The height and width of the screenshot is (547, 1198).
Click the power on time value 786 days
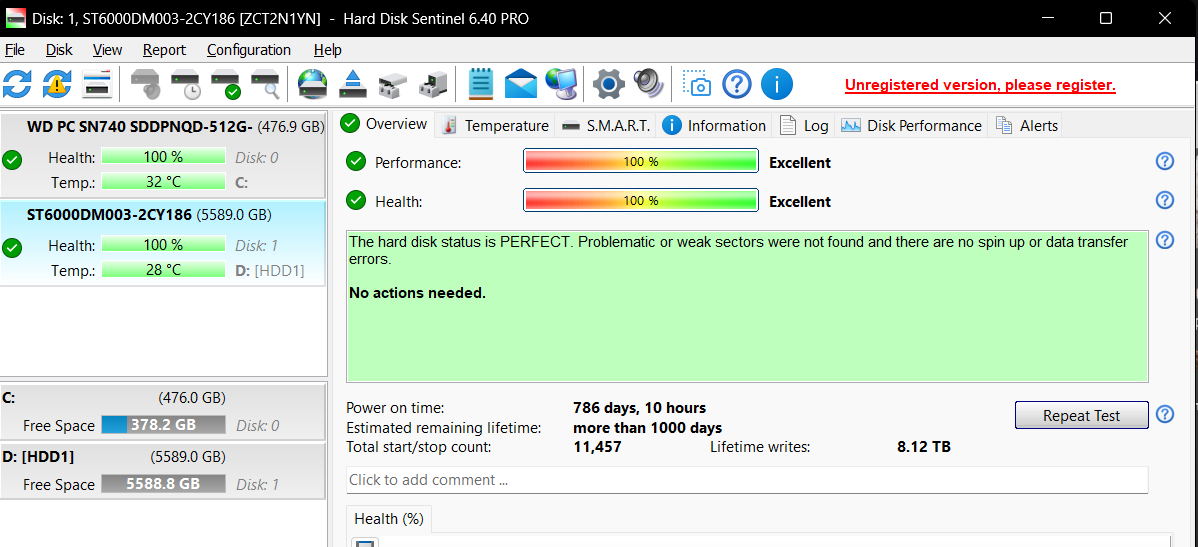coord(639,408)
